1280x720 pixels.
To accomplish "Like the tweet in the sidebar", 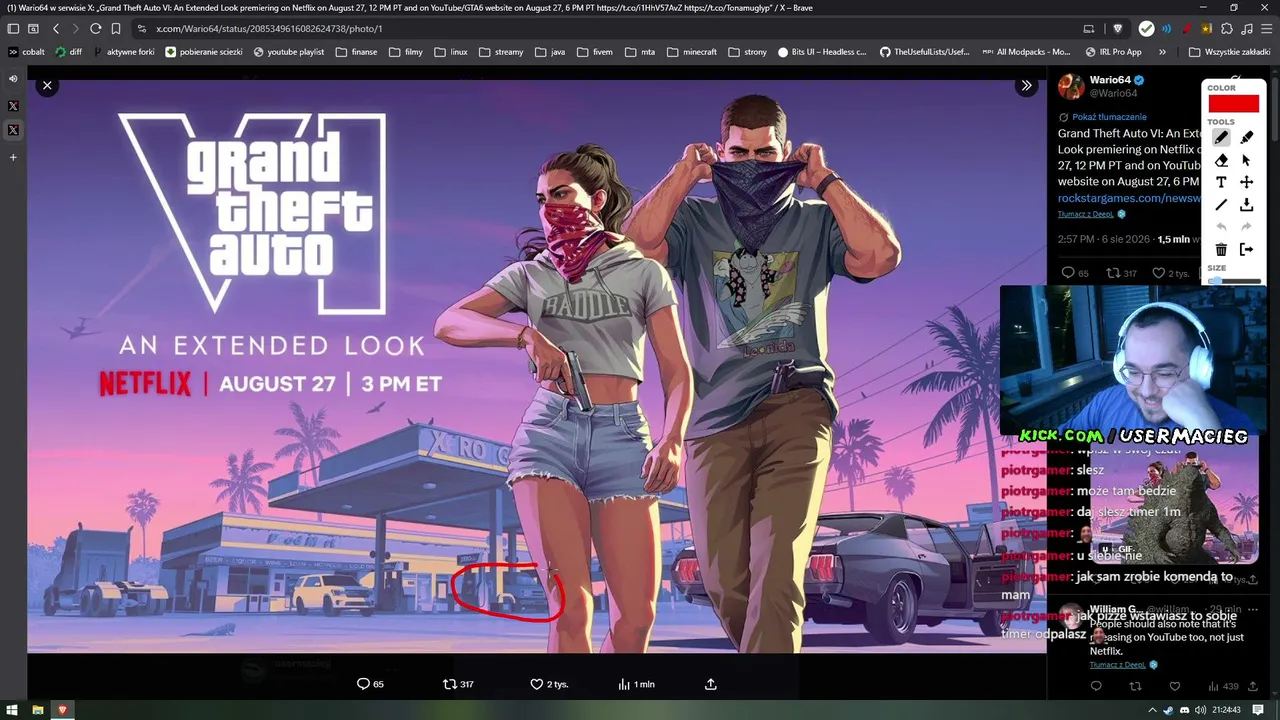I will coord(1170,273).
